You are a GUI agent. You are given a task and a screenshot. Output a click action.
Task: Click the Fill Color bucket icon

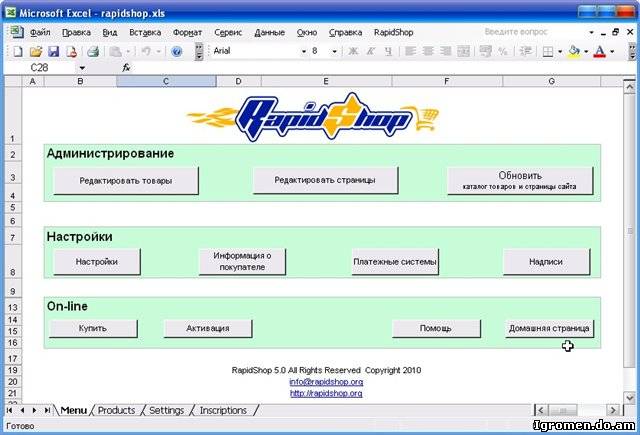[x=574, y=51]
